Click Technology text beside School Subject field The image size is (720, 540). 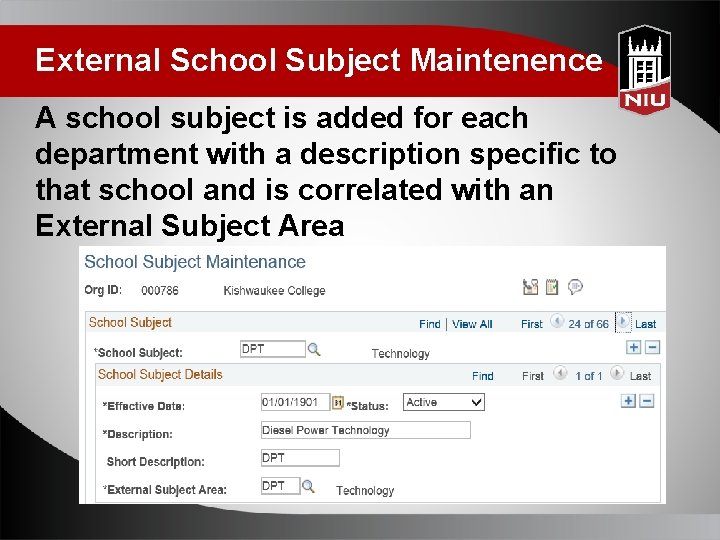coord(400,354)
